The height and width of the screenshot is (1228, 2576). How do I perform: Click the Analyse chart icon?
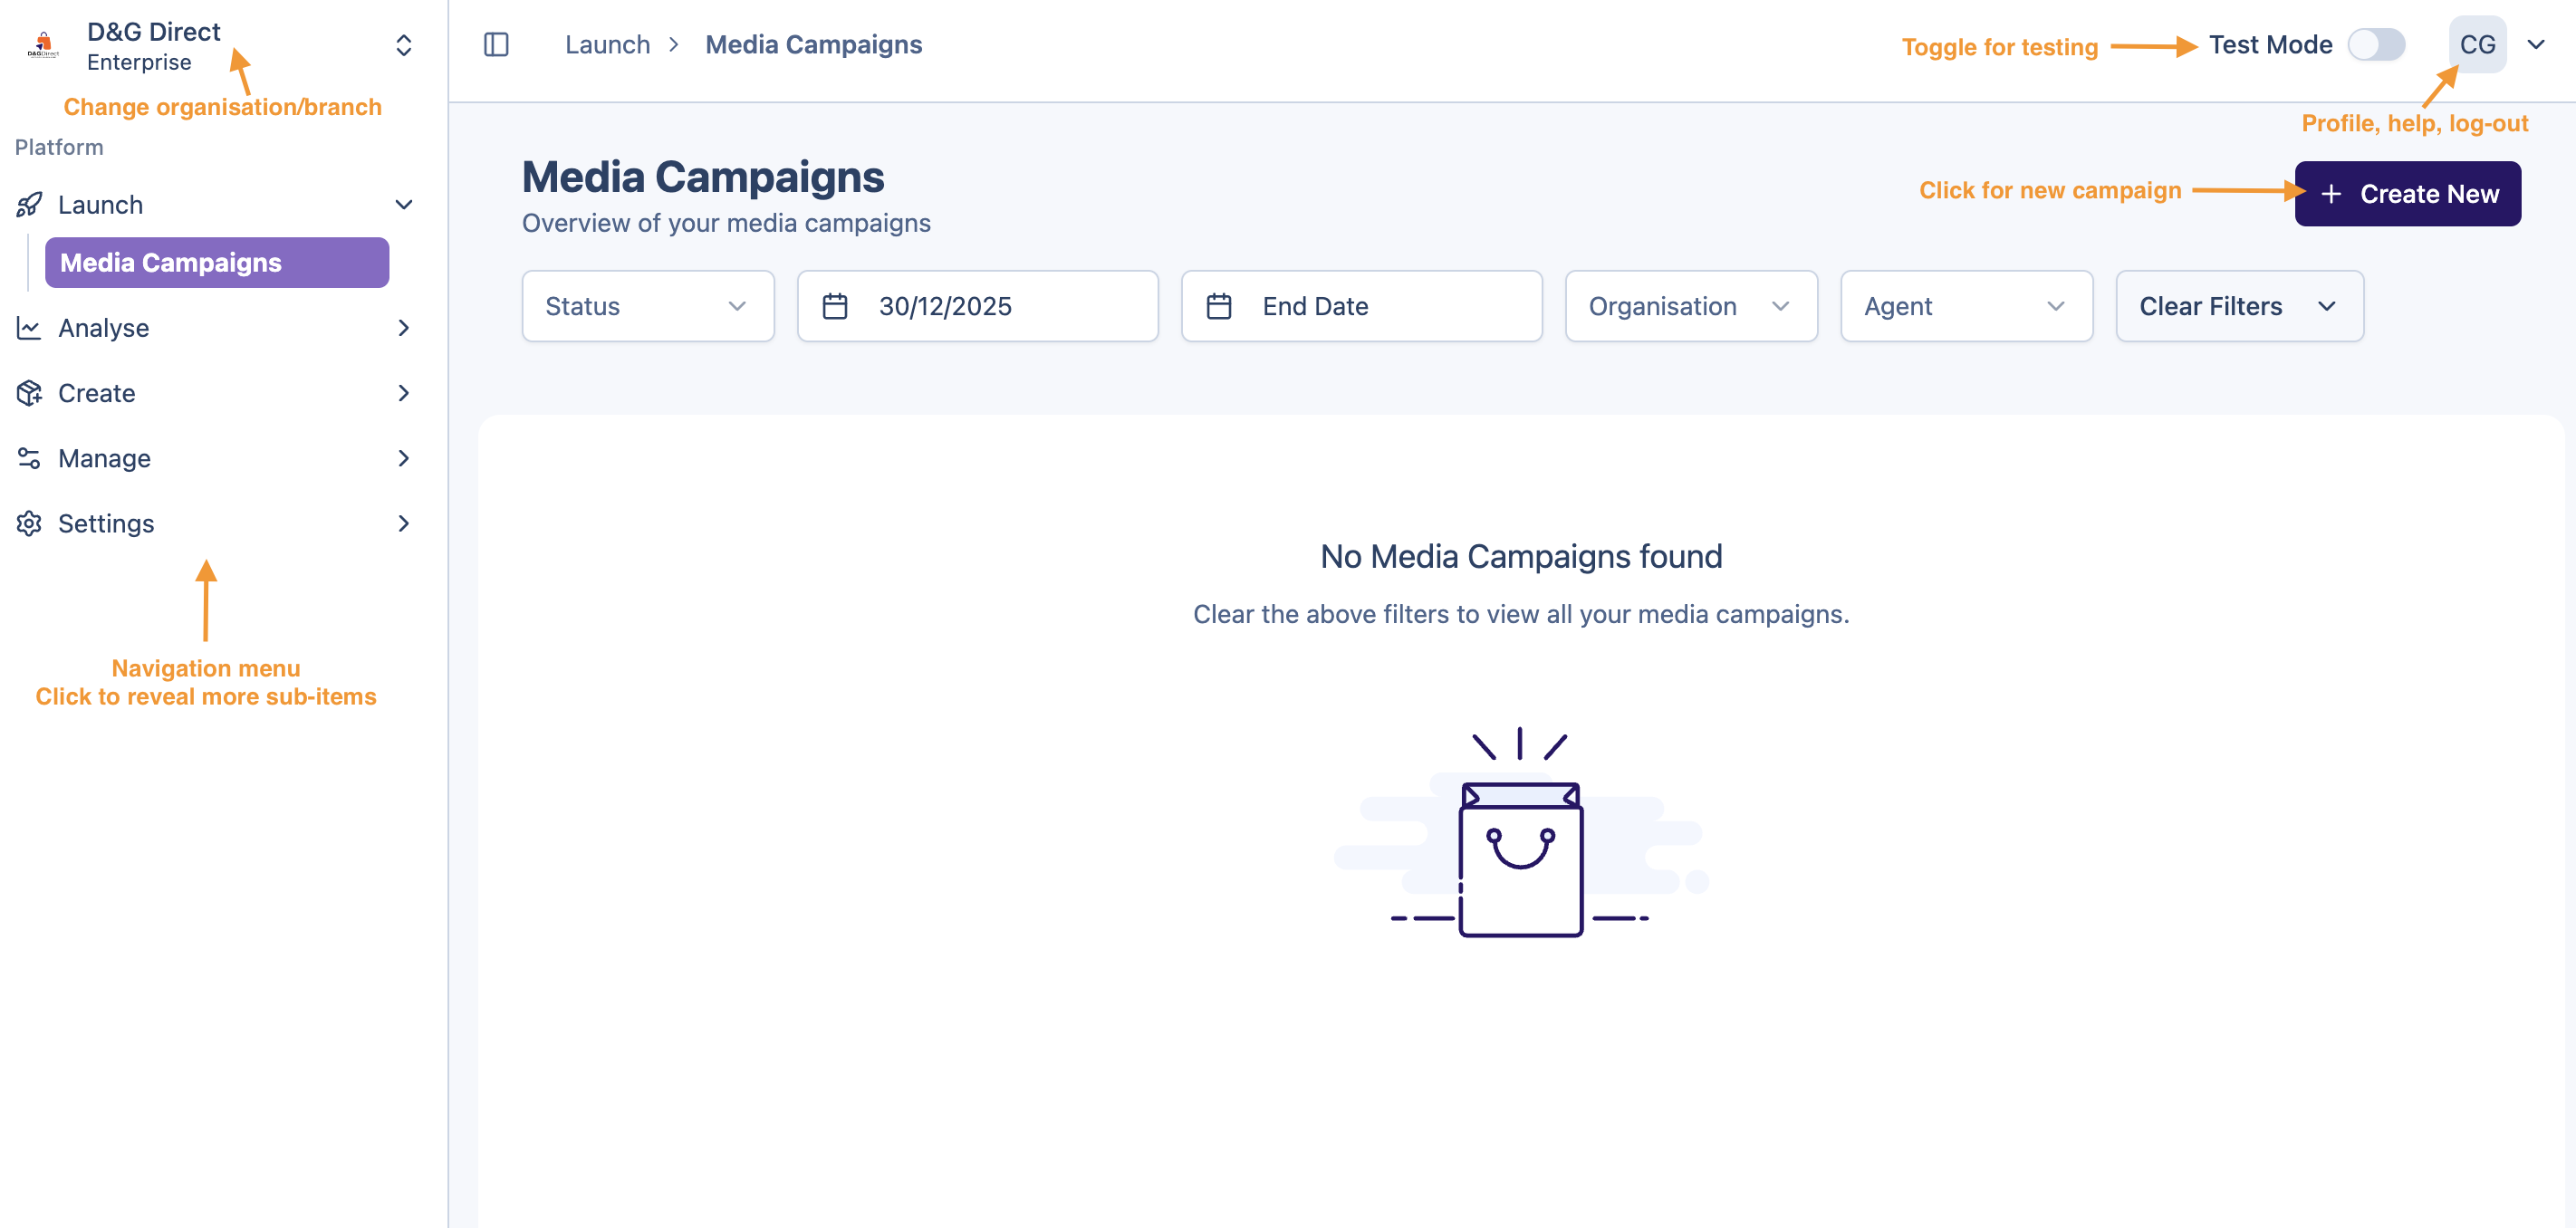pyautogui.click(x=29, y=328)
